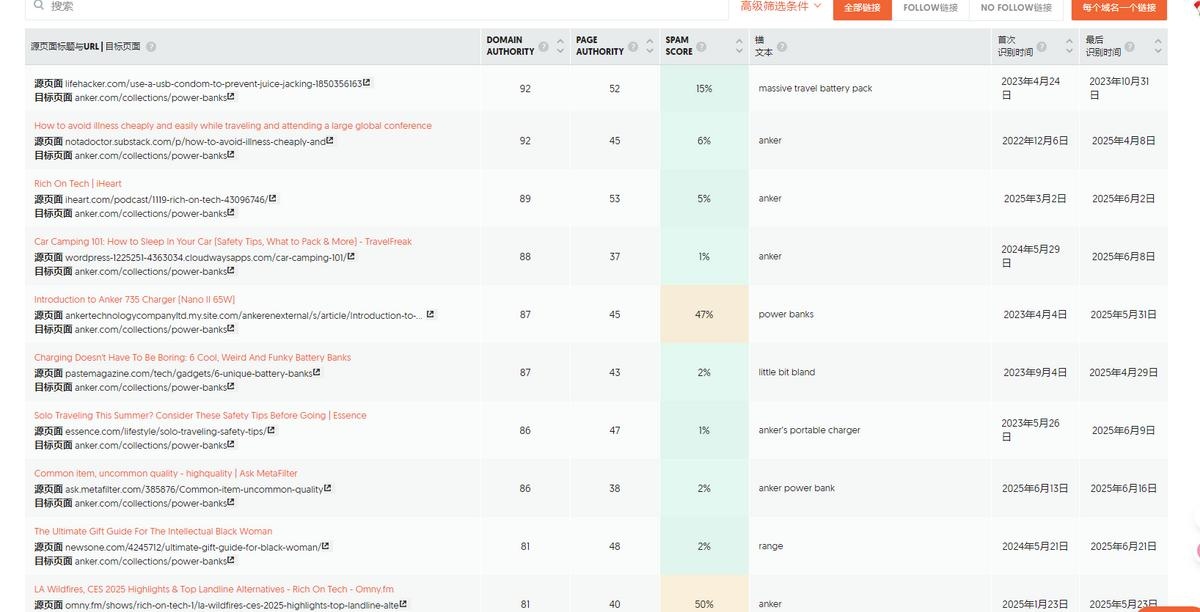Open external link icon for lifehacker row target page
1200x612 pixels.
click(231, 97)
